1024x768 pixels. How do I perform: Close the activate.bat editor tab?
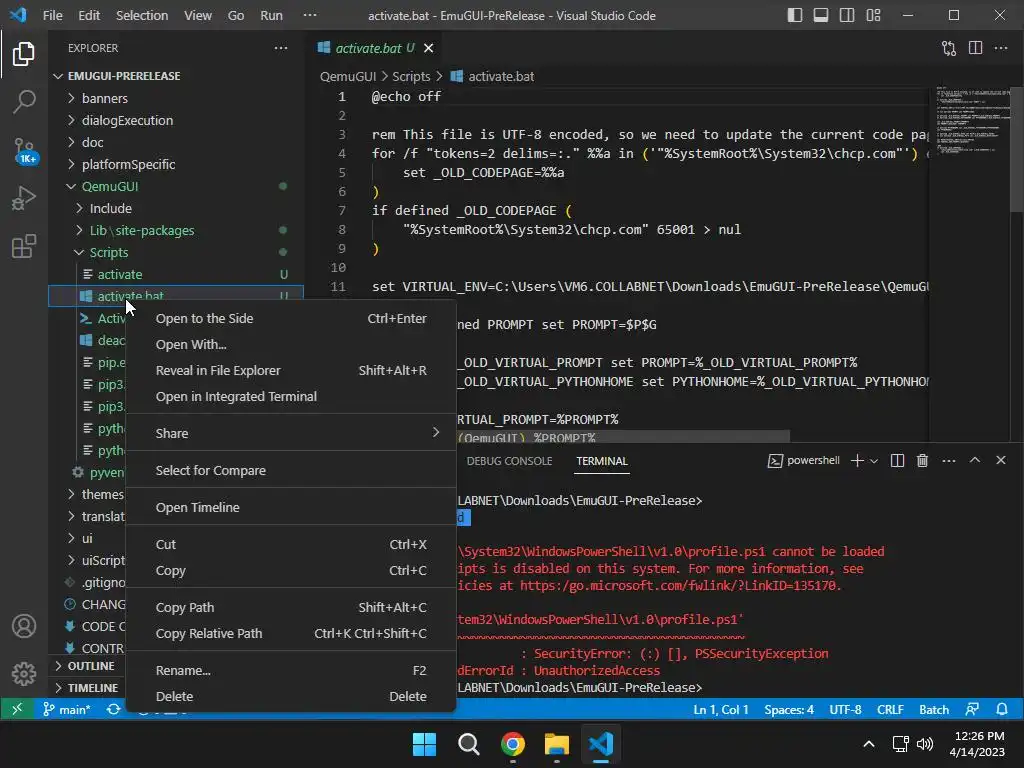(428, 48)
